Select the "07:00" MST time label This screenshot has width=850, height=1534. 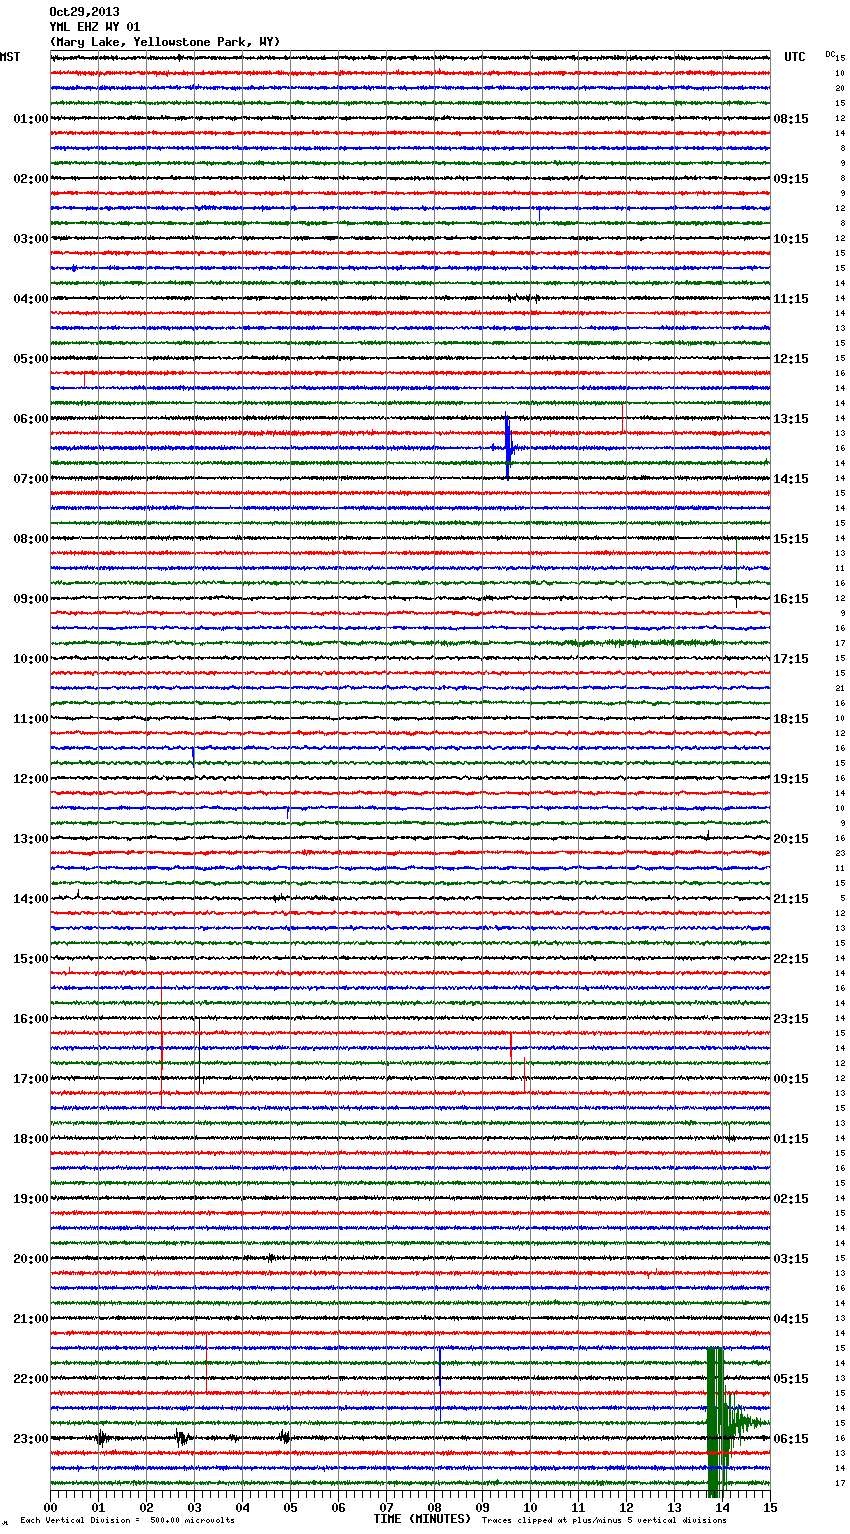point(31,479)
